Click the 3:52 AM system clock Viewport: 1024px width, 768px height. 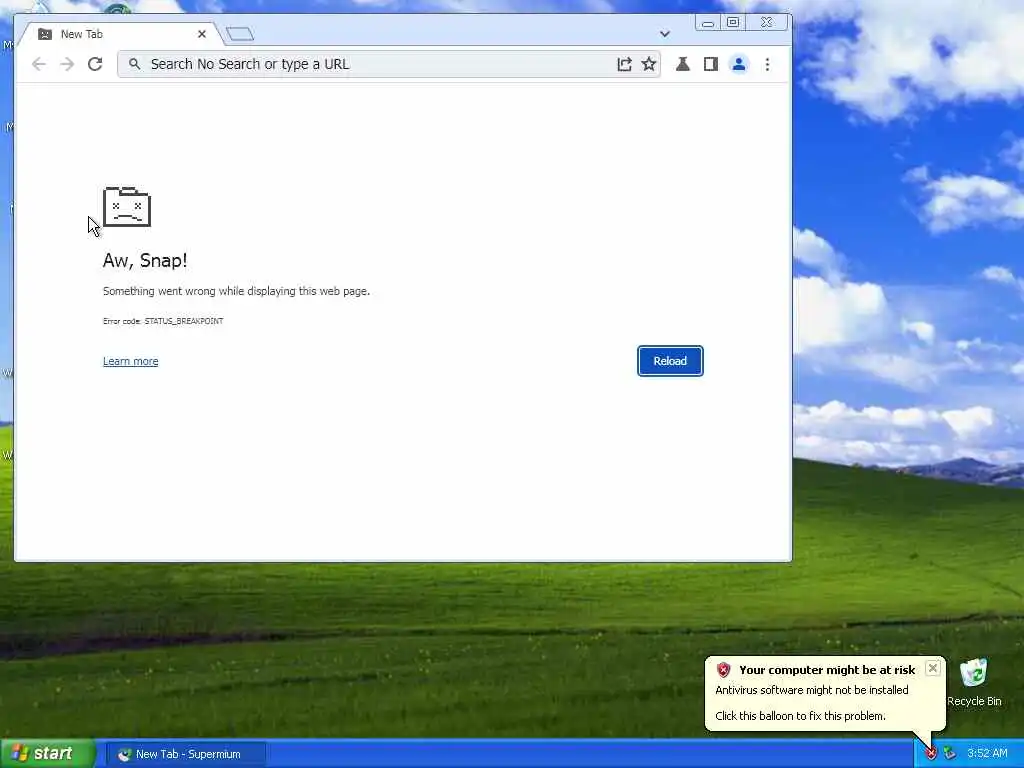pos(987,754)
